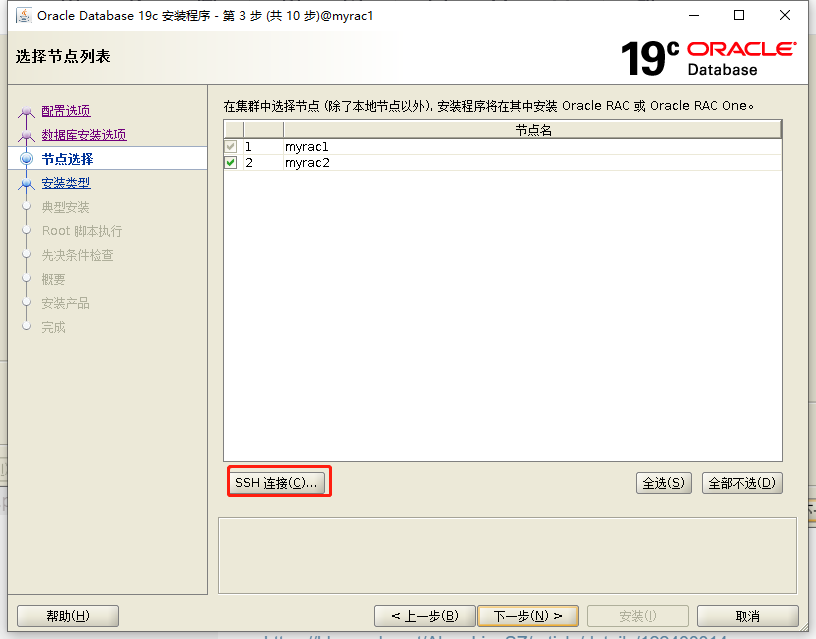Click the step marker beside 安装类型

pos(27,183)
